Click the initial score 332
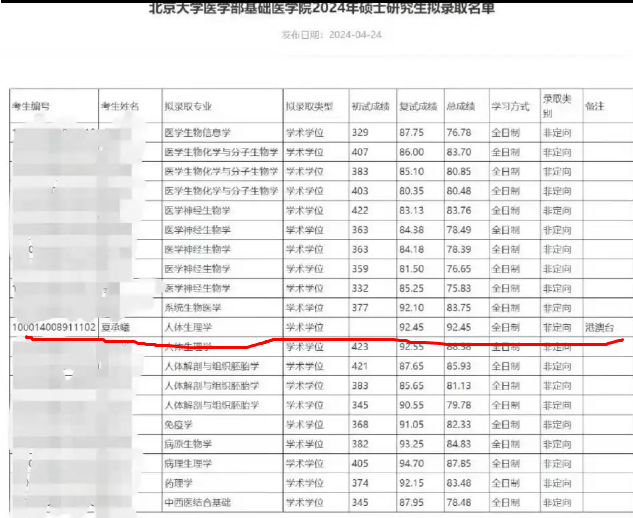The width and height of the screenshot is (633, 518). point(360,288)
